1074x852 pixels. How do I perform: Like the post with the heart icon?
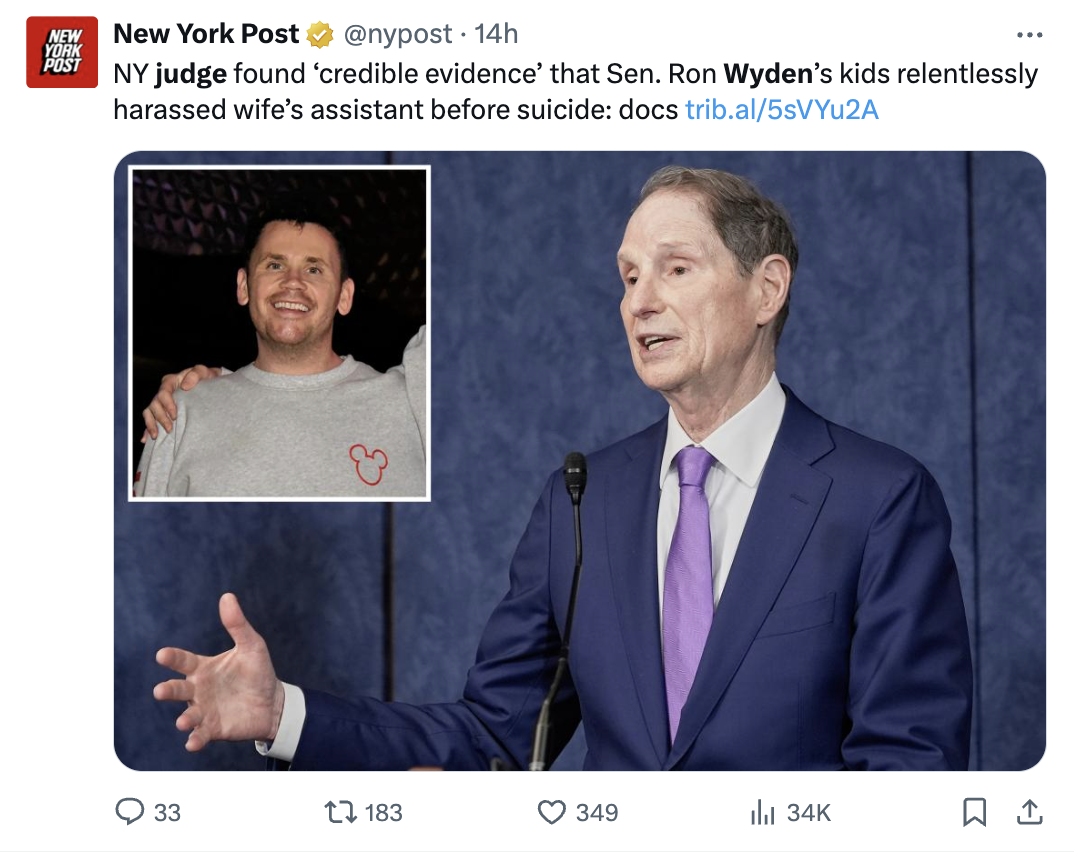[551, 812]
